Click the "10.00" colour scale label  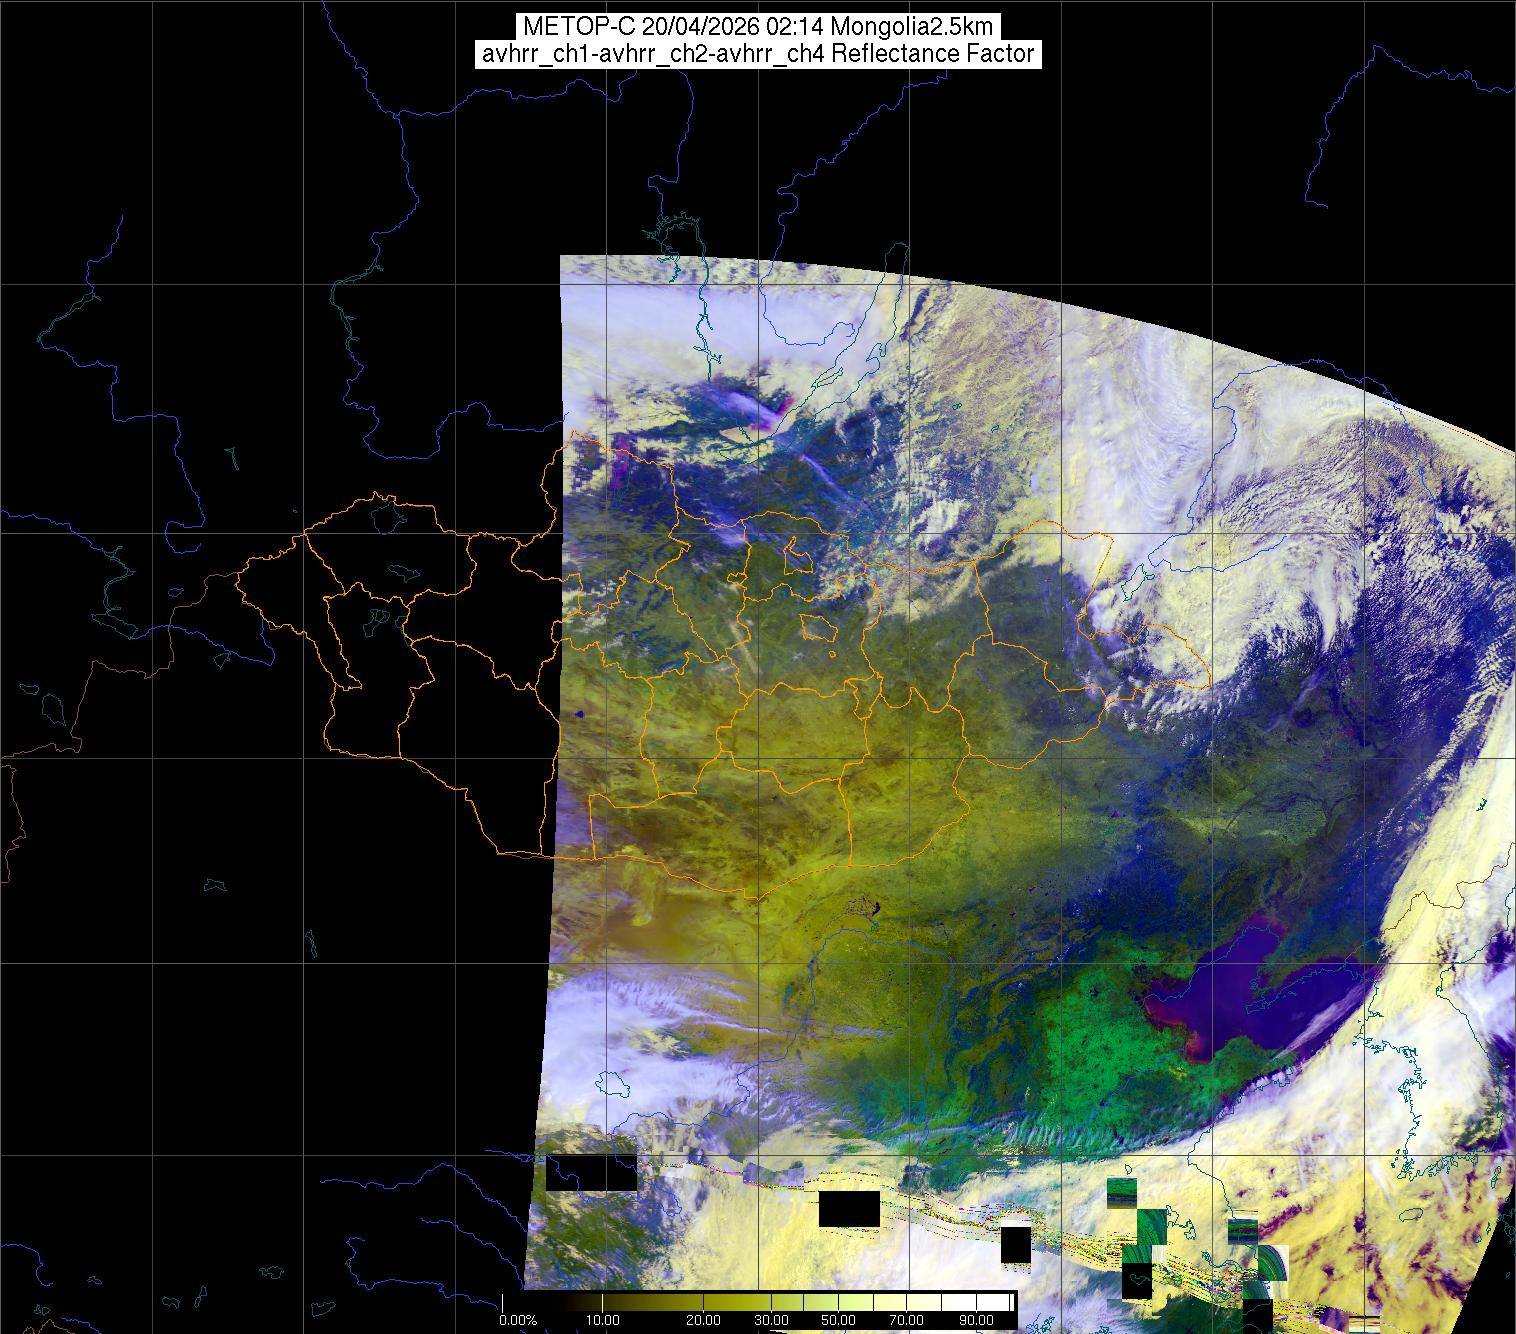(x=601, y=1321)
